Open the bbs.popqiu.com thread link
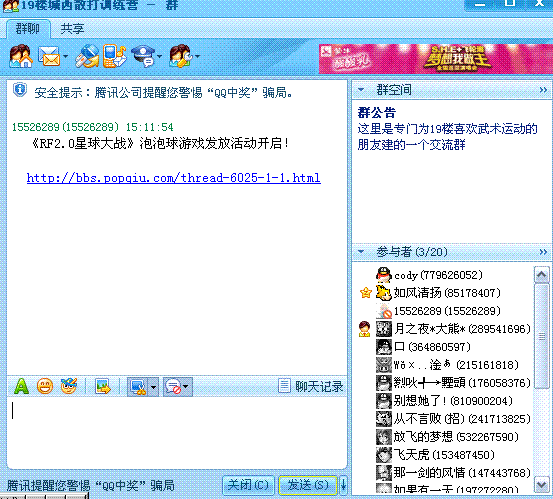The height and width of the screenshot is (499, 553). (x=174, y=178)
